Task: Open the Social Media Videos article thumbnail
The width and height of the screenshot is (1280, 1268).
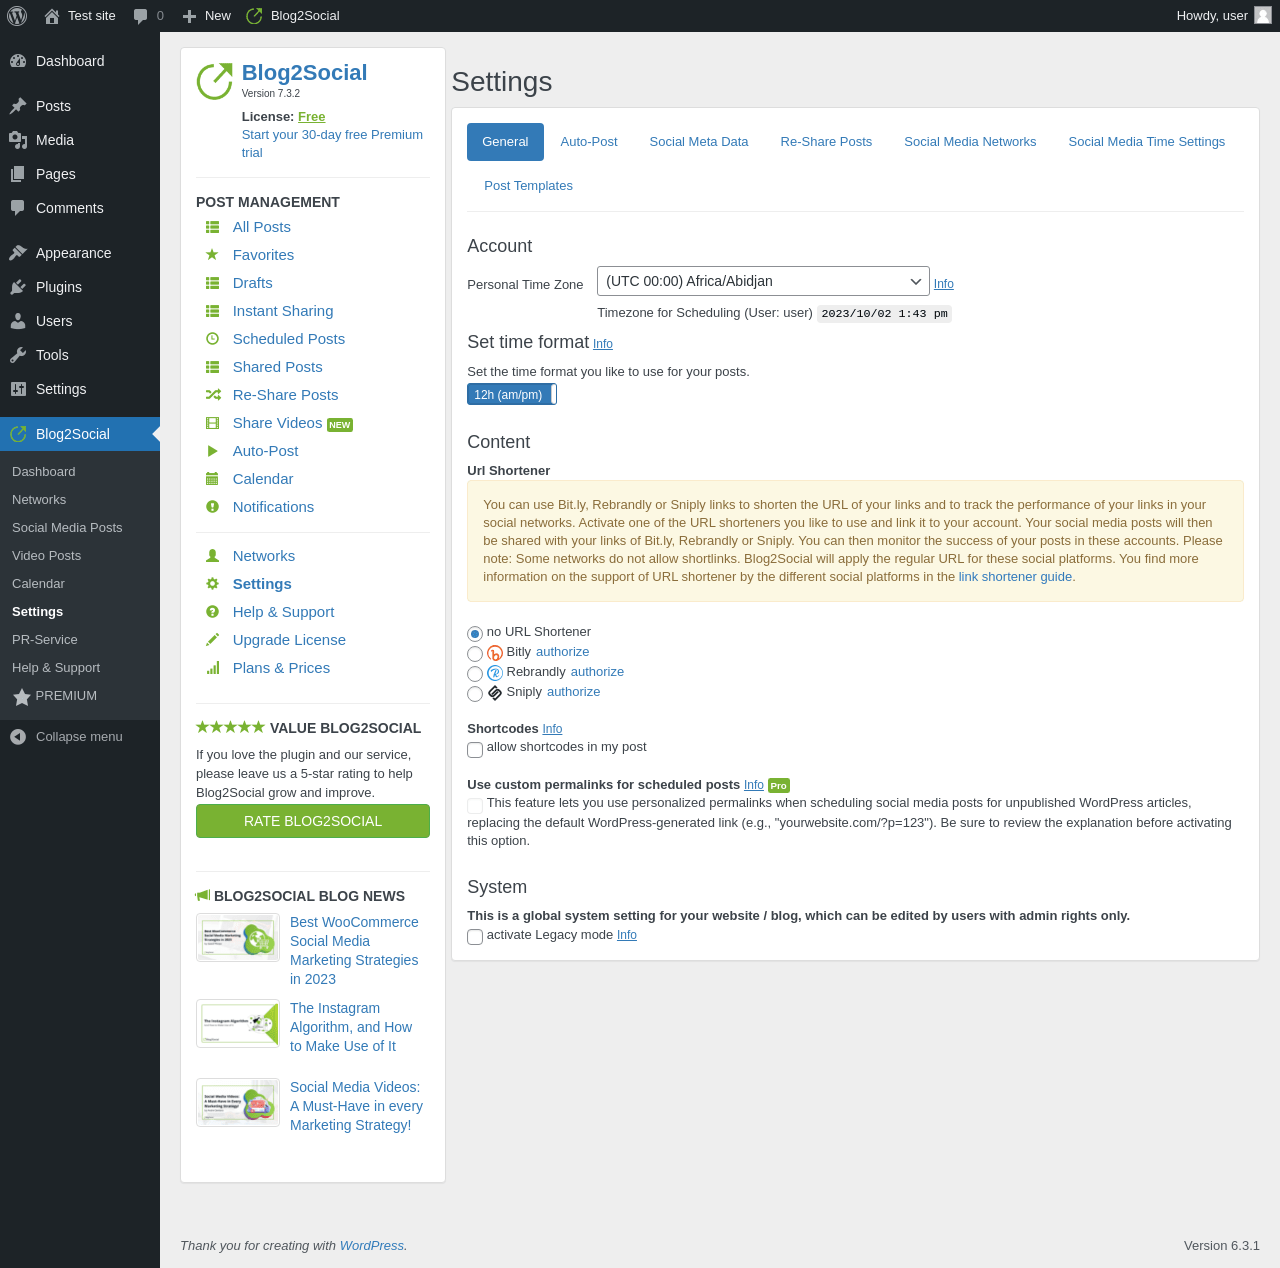Action: [238, 1103]
